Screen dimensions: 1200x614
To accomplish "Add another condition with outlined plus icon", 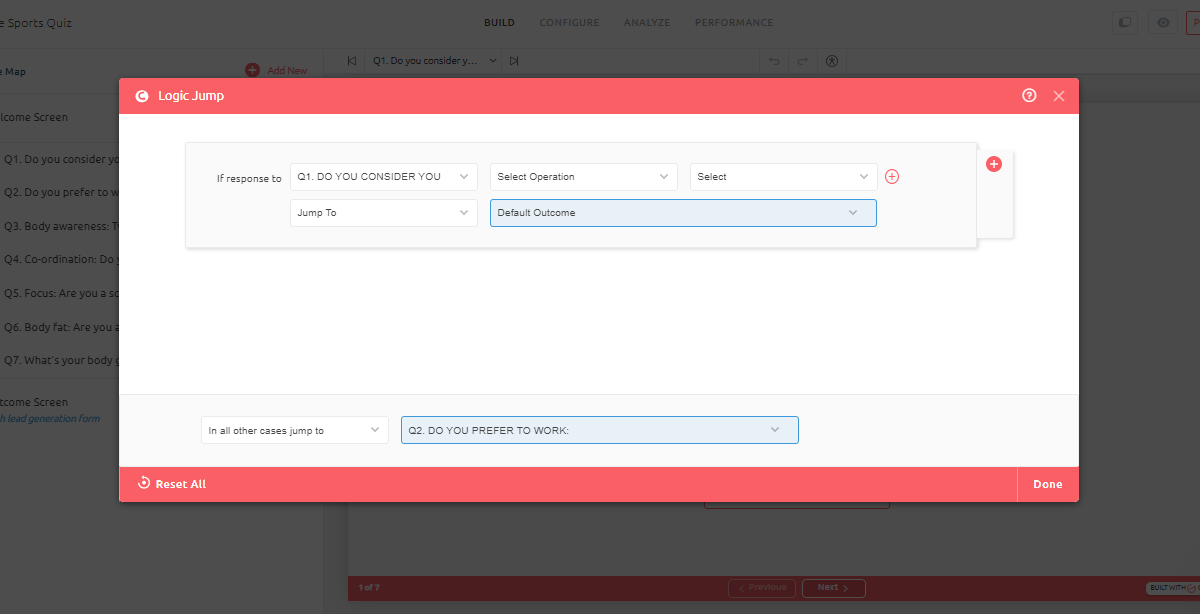I will (x=892, y=177).
